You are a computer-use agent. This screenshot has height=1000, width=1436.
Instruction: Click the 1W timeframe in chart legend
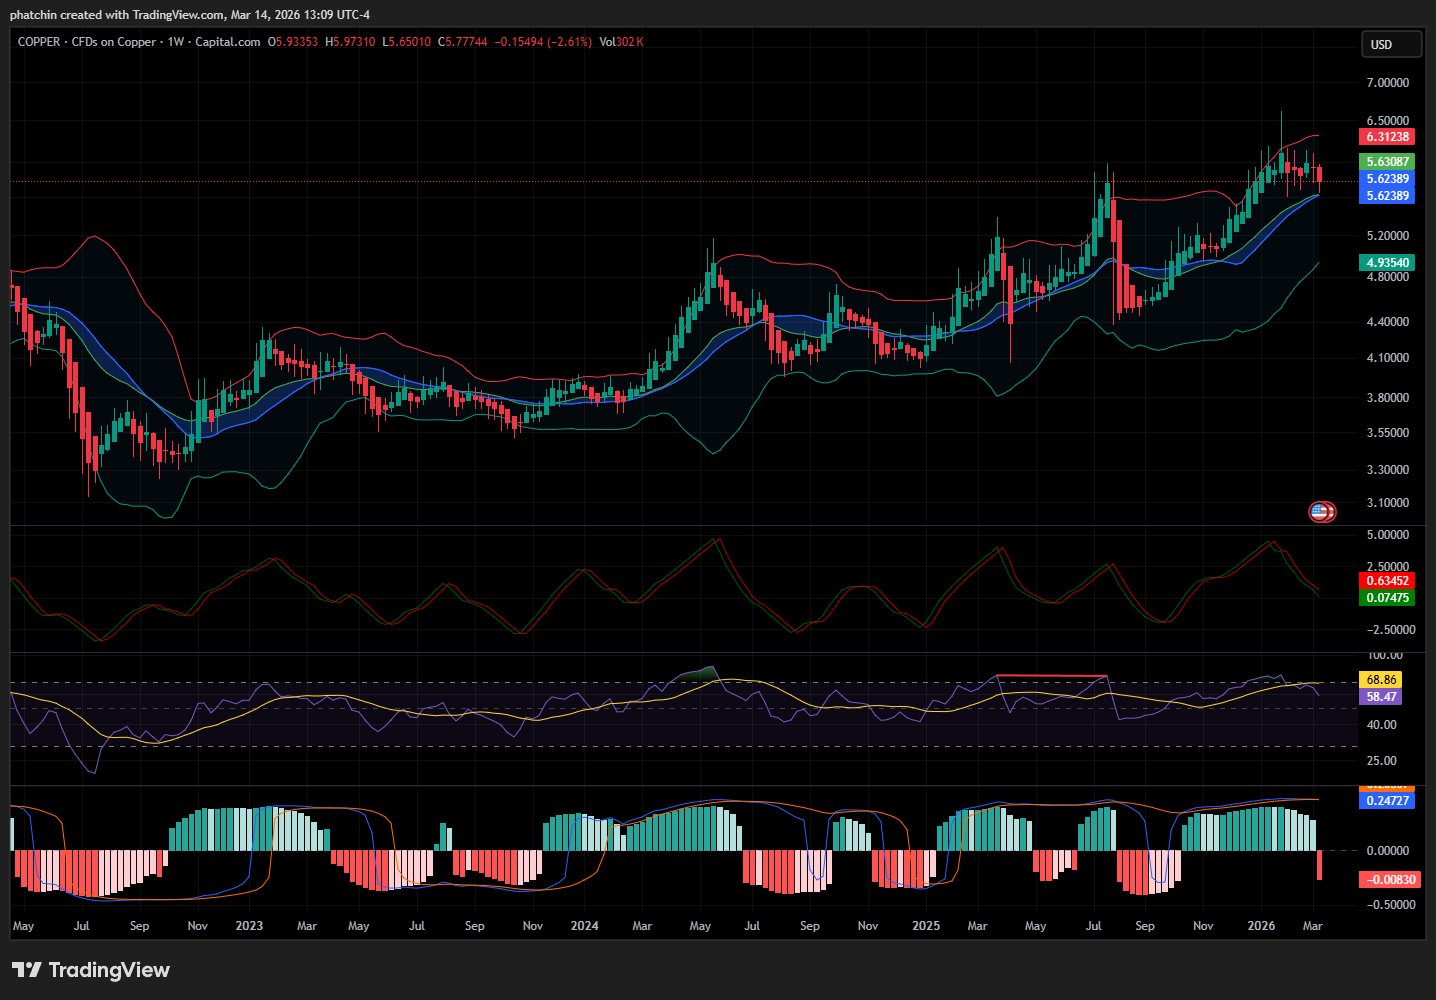(x=176, y=42)
